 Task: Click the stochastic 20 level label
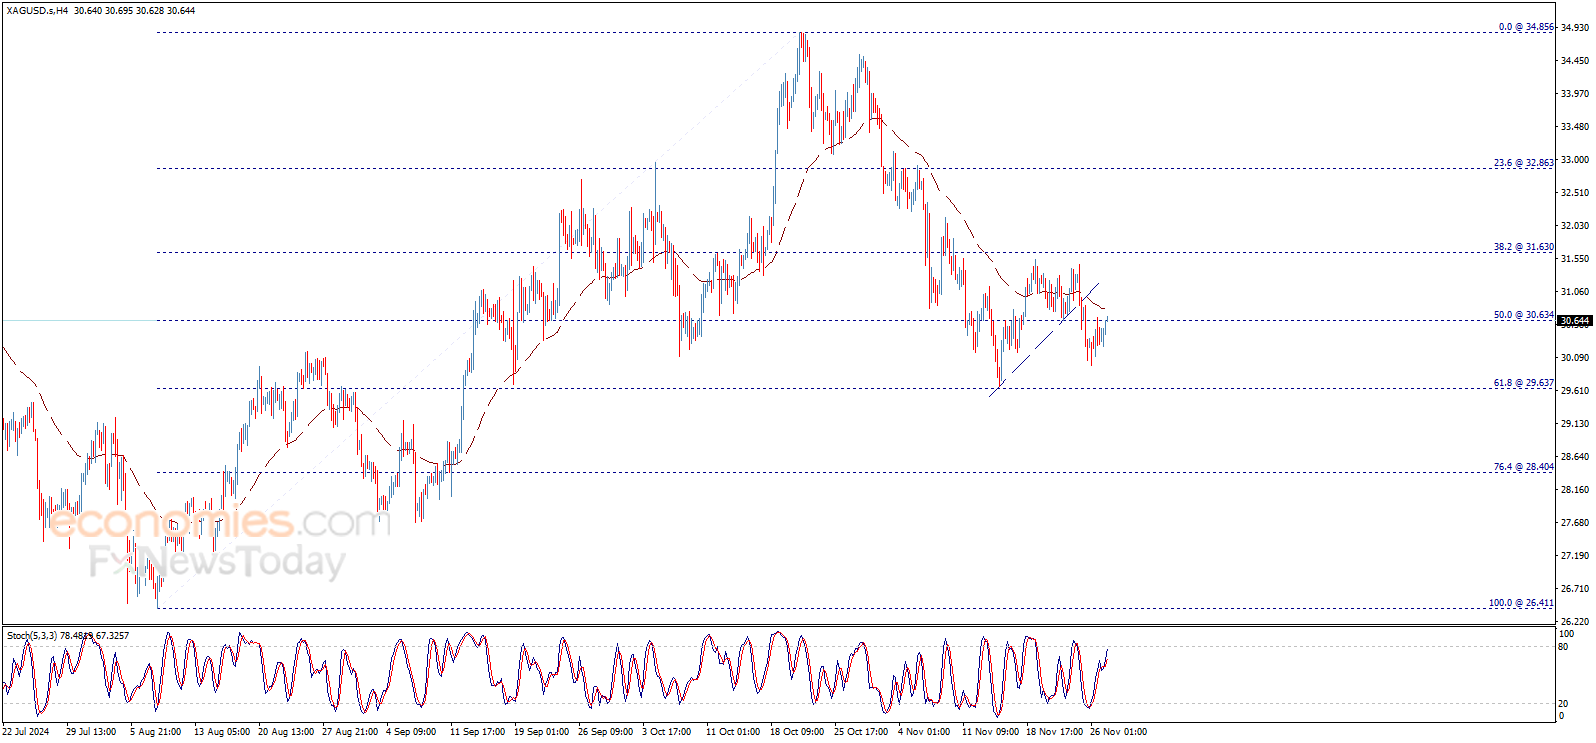(x=1564, y=704)
